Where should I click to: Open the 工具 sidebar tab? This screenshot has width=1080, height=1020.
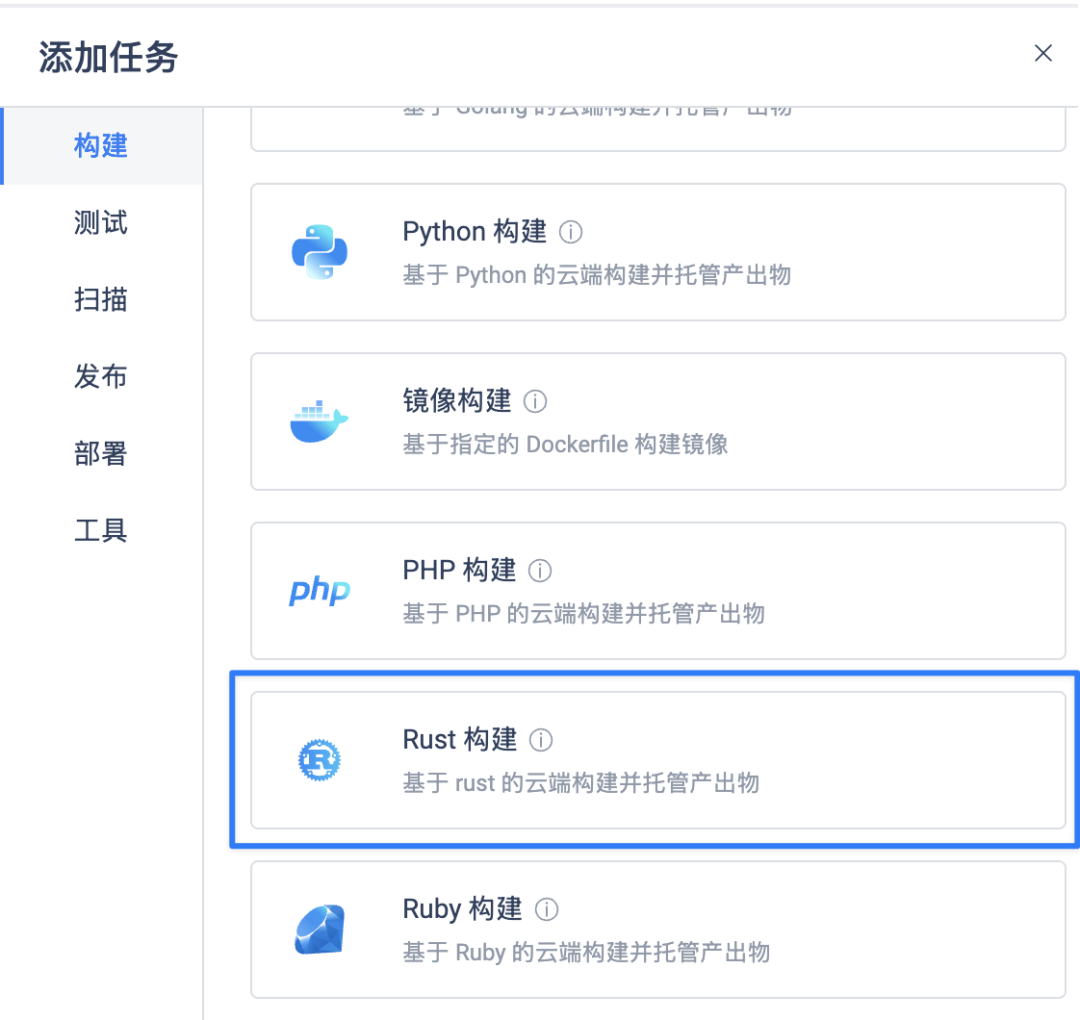tap(101, 530)
